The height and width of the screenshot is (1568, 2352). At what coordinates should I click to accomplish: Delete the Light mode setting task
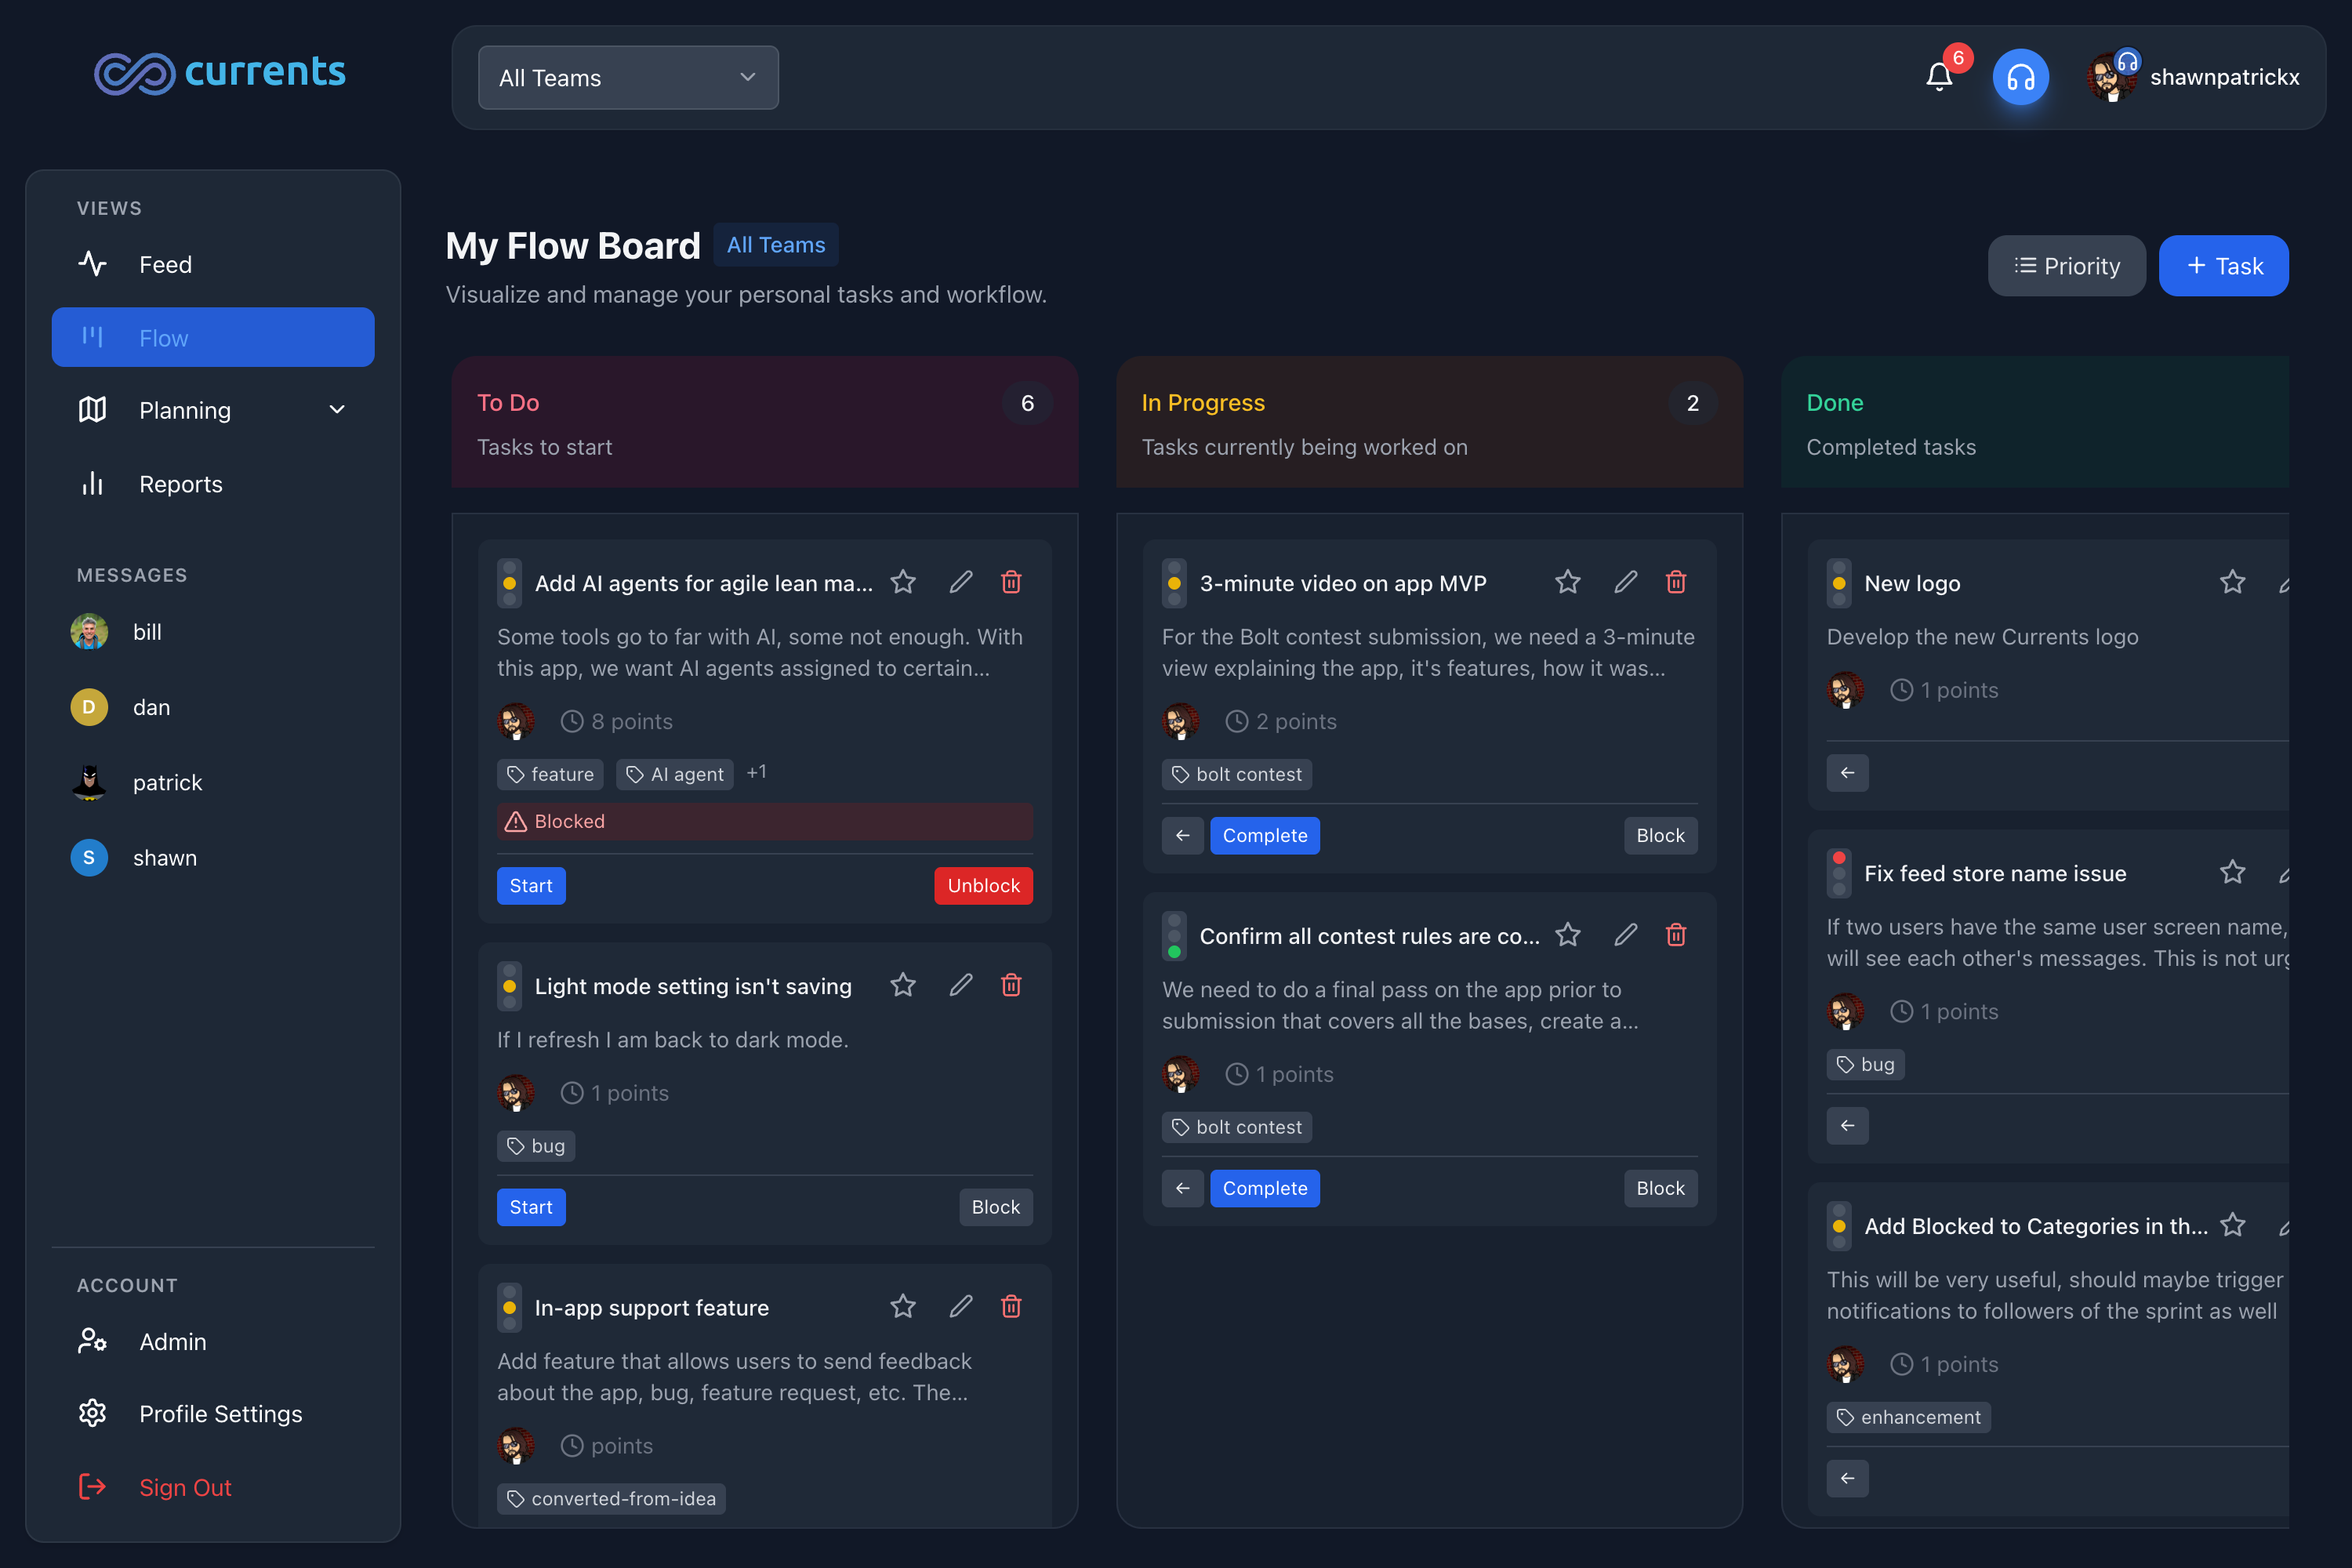point(1011,985)
